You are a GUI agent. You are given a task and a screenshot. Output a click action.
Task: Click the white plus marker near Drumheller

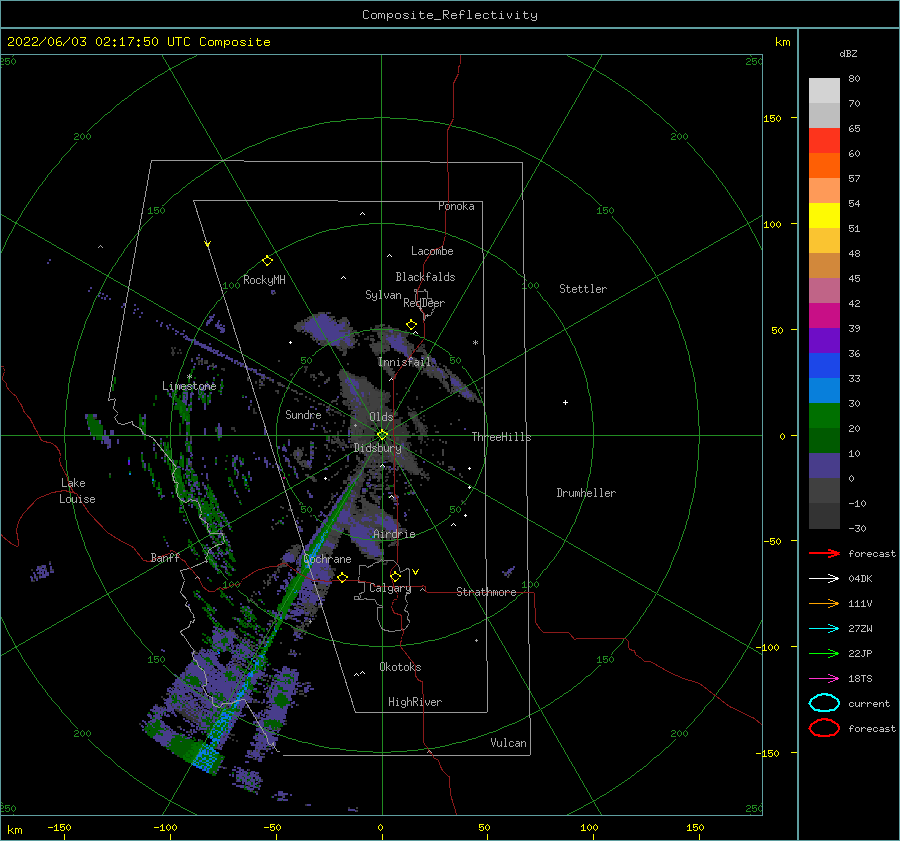[x=565, y=402]
